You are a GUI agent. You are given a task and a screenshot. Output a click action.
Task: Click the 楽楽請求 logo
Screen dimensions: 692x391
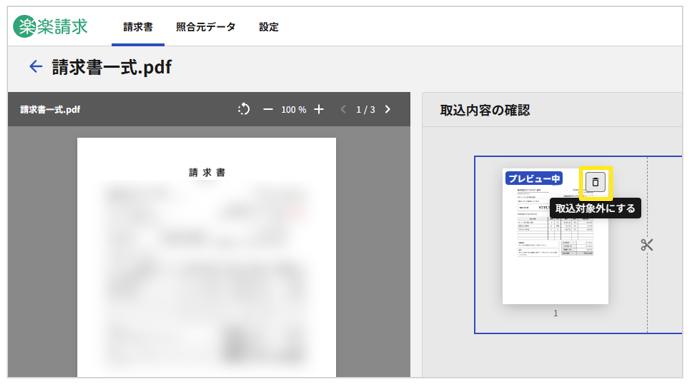point(50,26)
